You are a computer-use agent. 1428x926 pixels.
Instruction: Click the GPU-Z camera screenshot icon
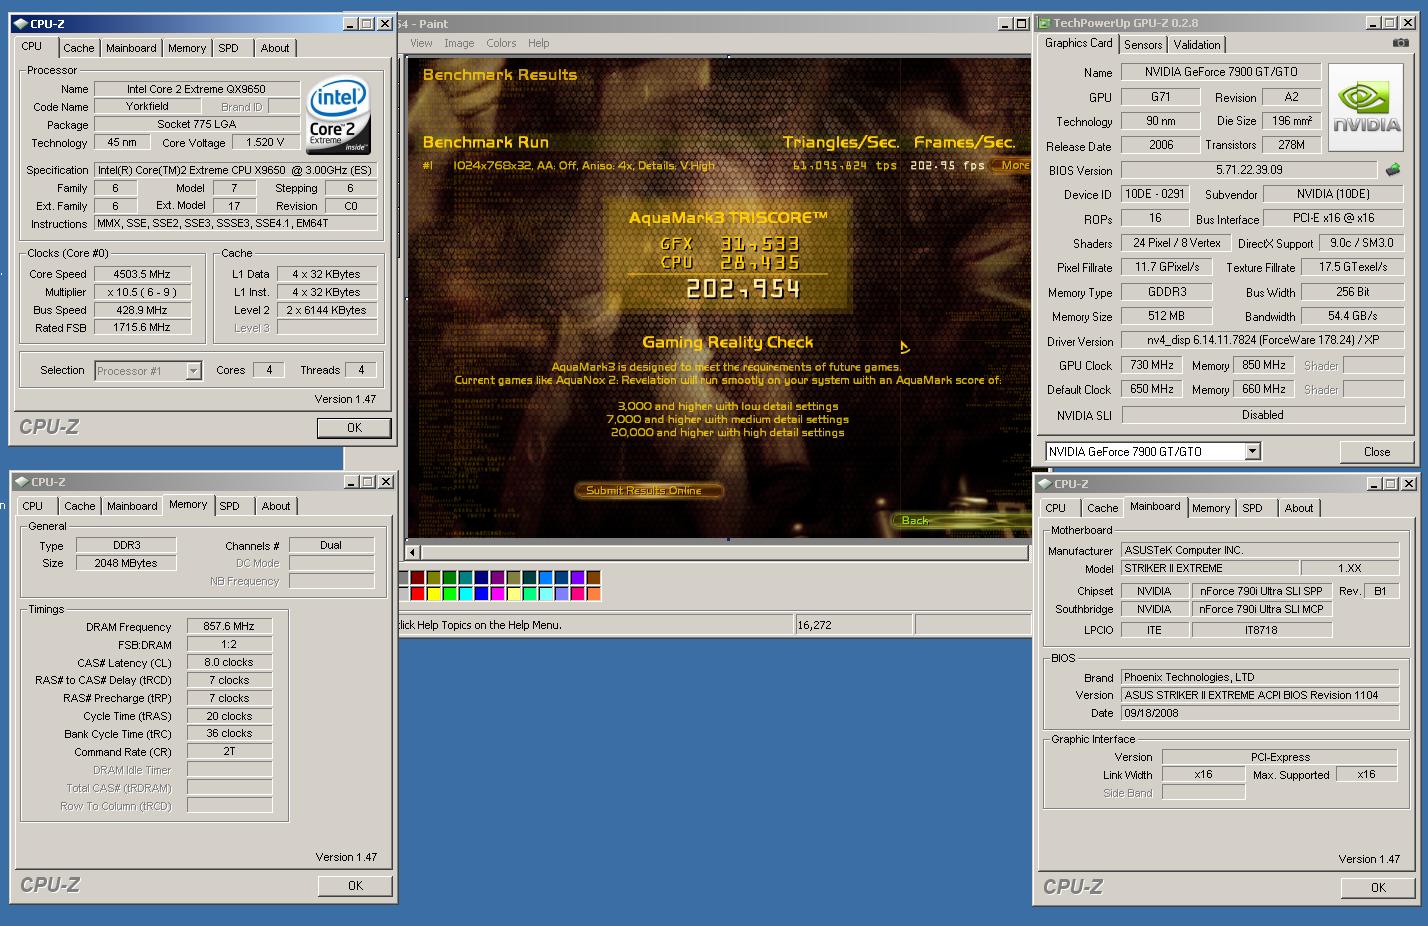click(x=1401, y=43)
